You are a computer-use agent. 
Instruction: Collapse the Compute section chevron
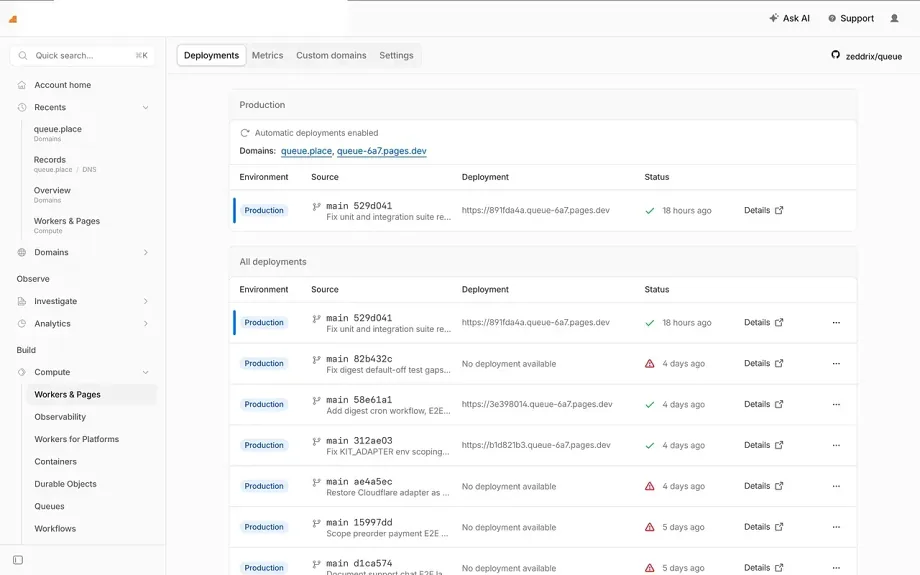(x=146, y=372)
